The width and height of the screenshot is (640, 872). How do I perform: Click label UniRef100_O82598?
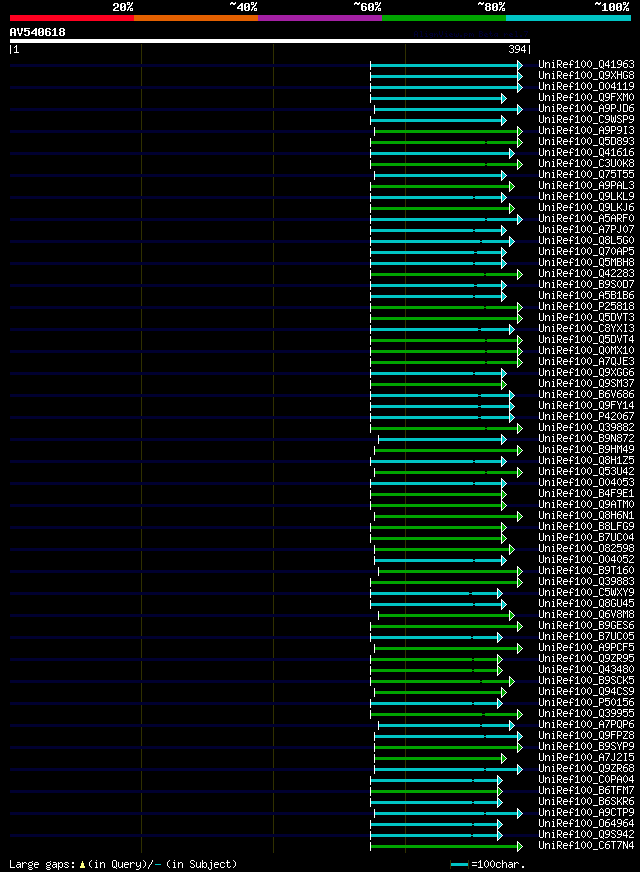pos(586,549)
